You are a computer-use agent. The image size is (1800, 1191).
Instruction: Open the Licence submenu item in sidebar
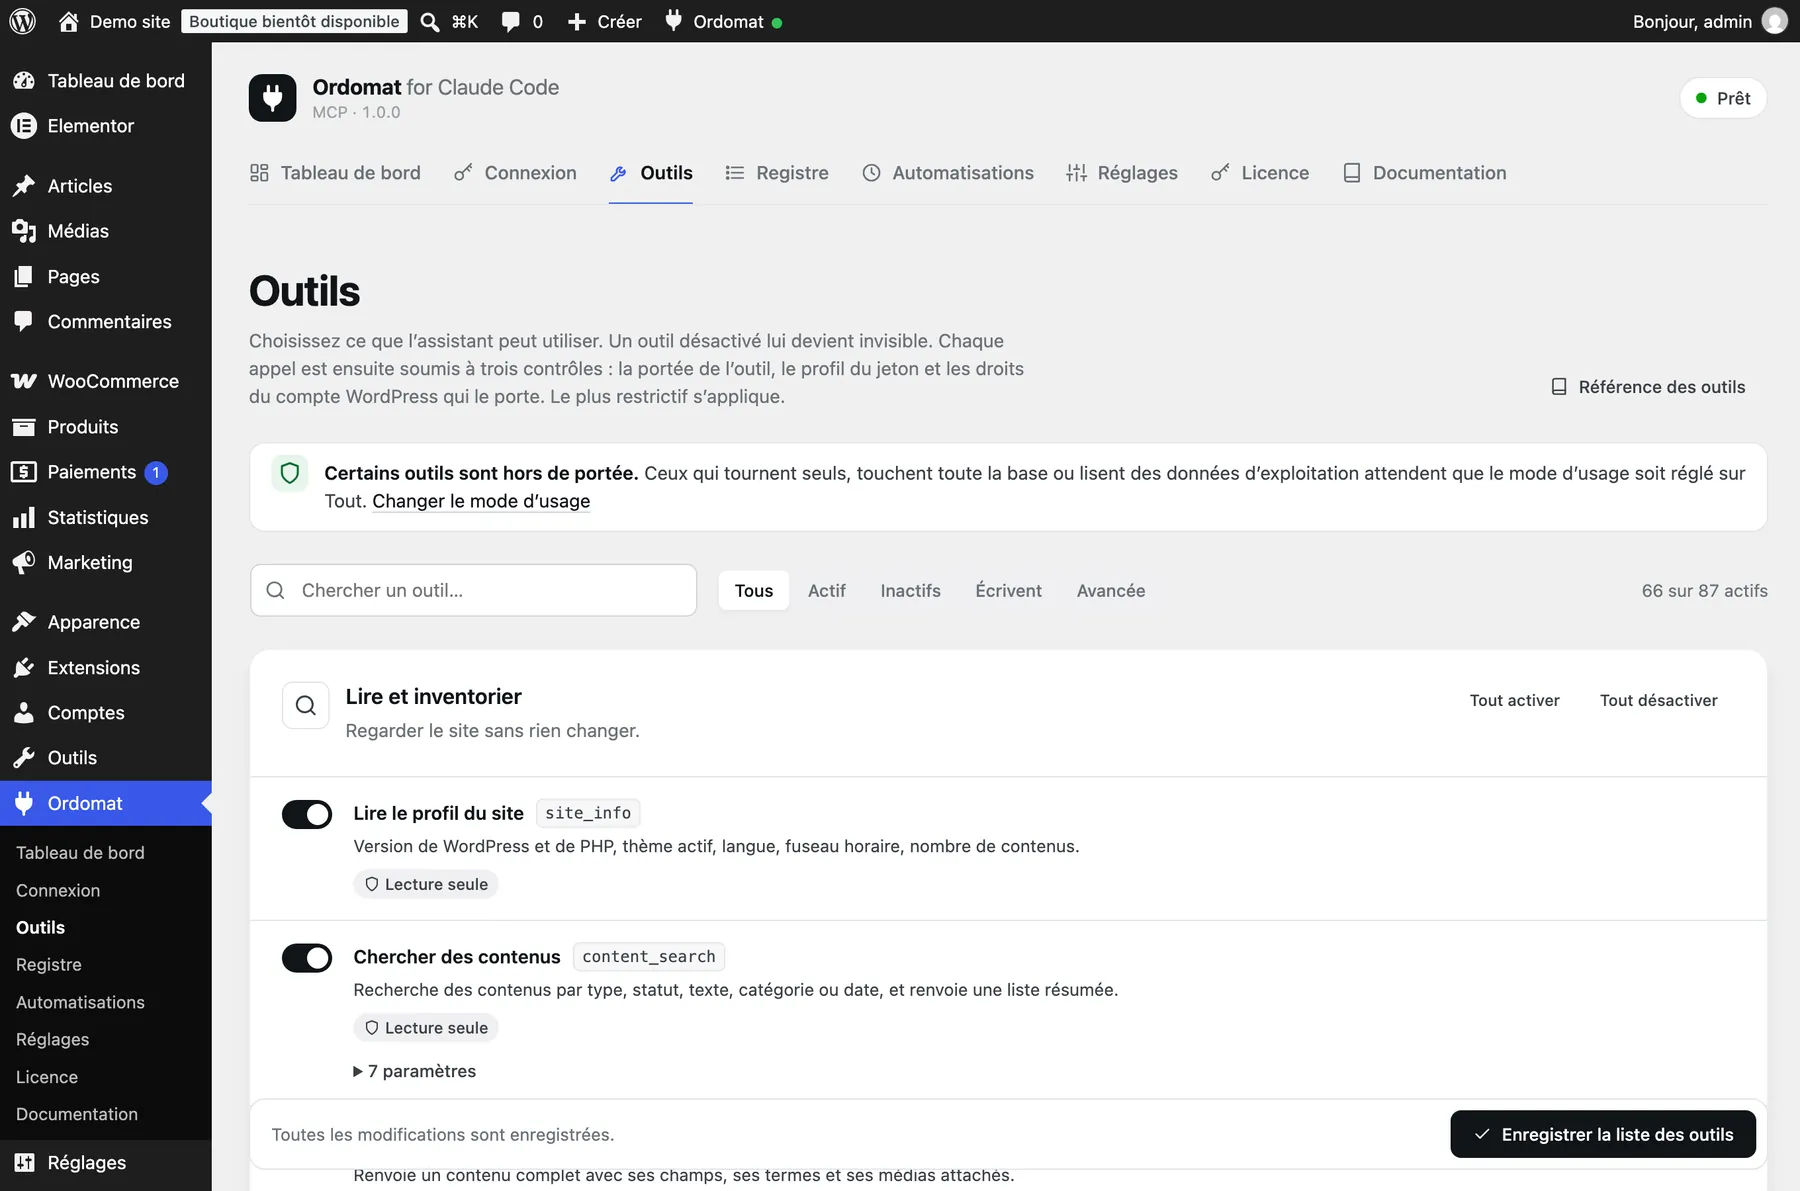(x=47, y=1077)
